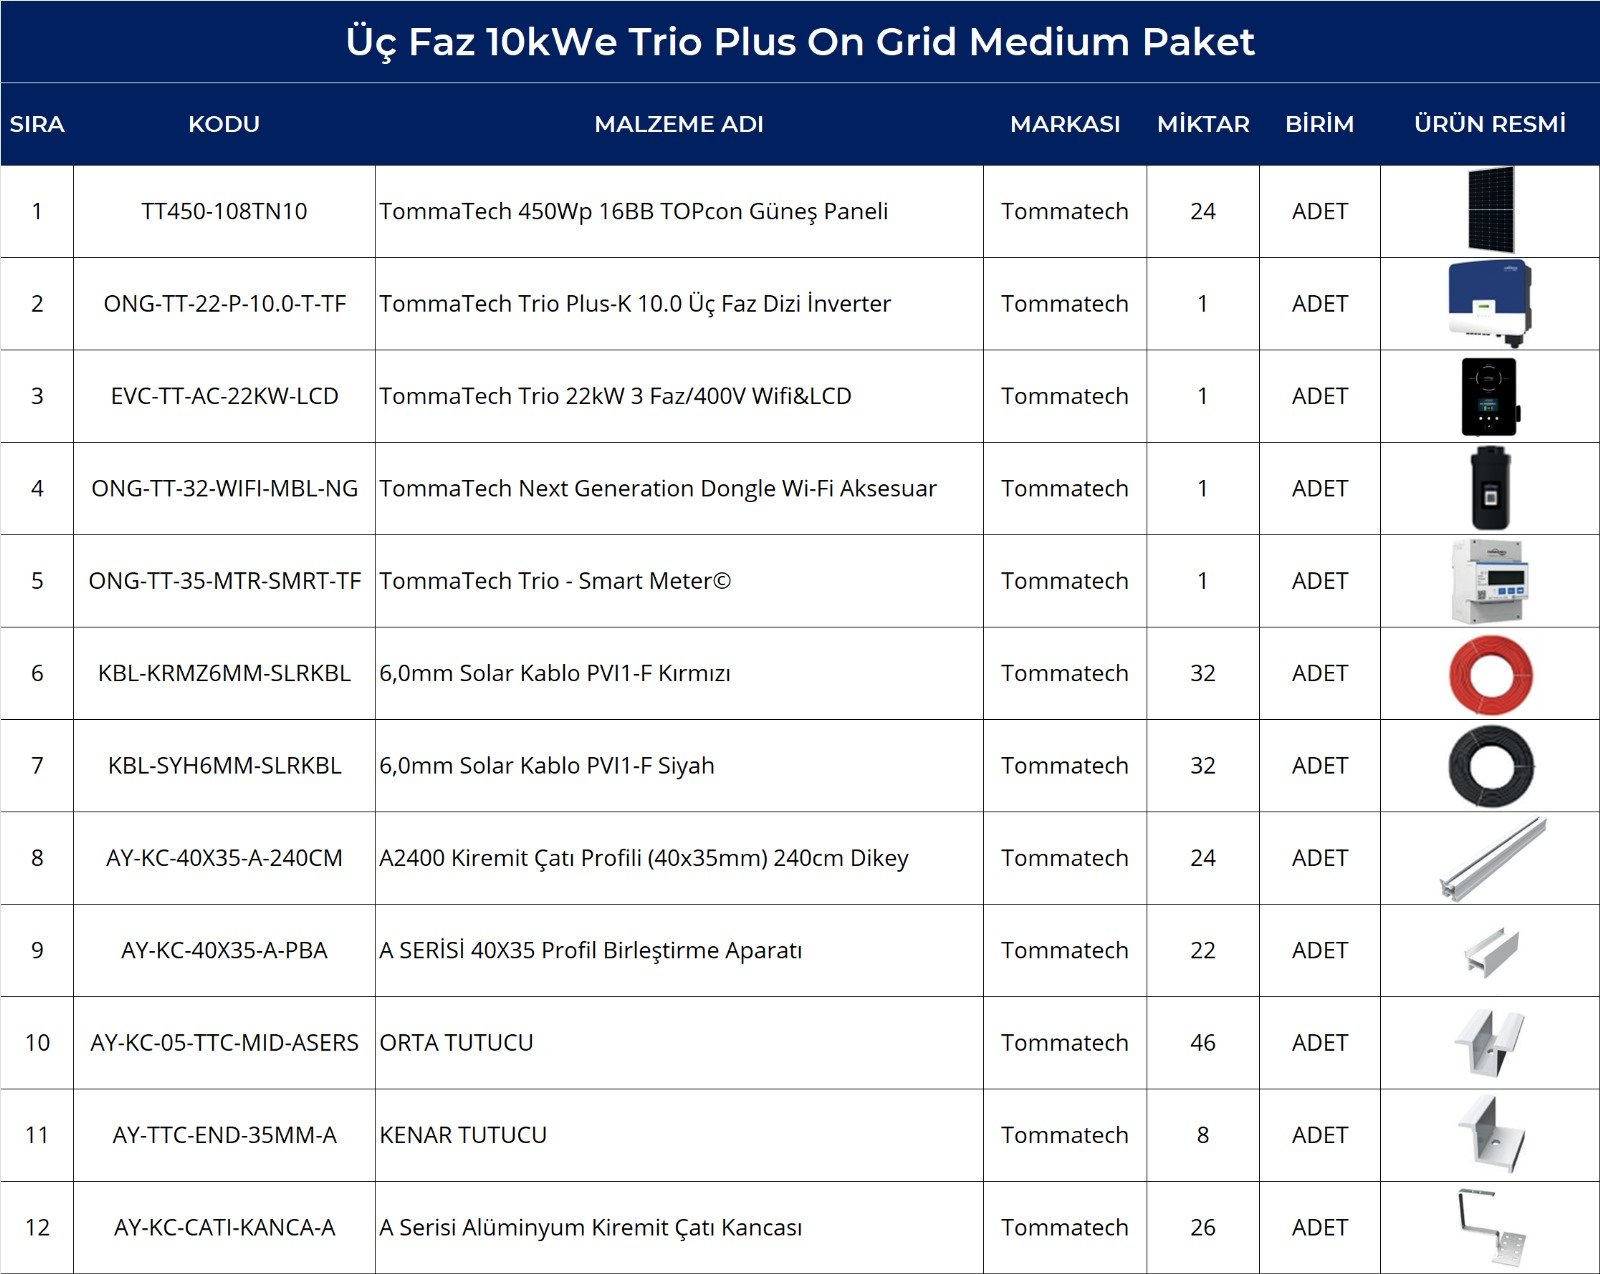The width and height of the screenshot is (1600, 1274).
Task: Click quantity 24 in Güneş Paneli row
Action: 1203,211
